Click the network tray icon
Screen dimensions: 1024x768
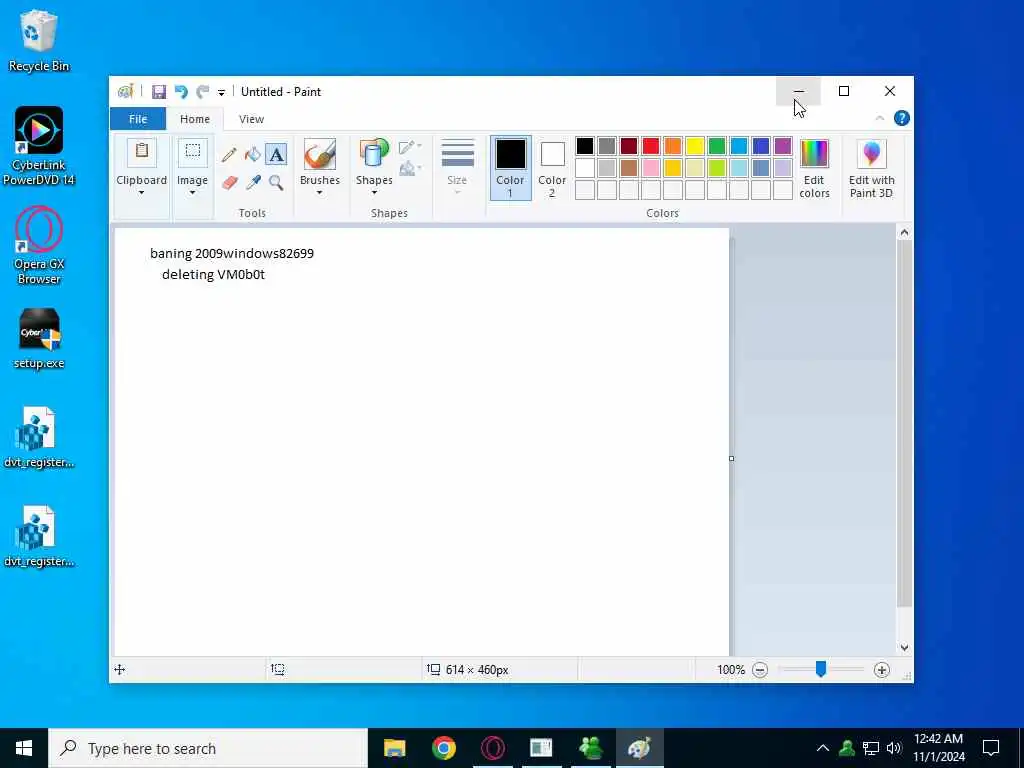click(x=871, y=748)
